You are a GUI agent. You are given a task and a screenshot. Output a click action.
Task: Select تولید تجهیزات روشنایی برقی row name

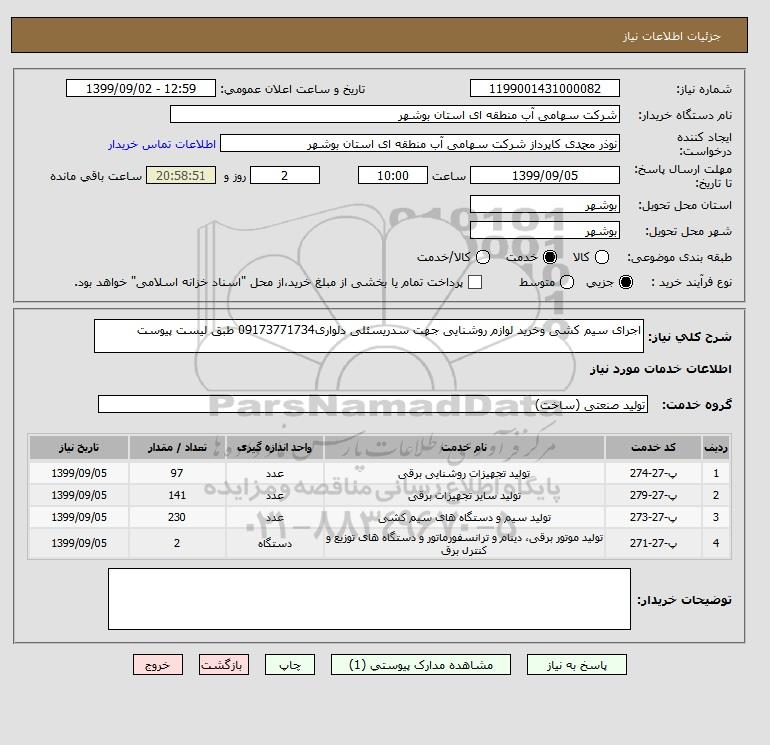click(x=464, y=473)
